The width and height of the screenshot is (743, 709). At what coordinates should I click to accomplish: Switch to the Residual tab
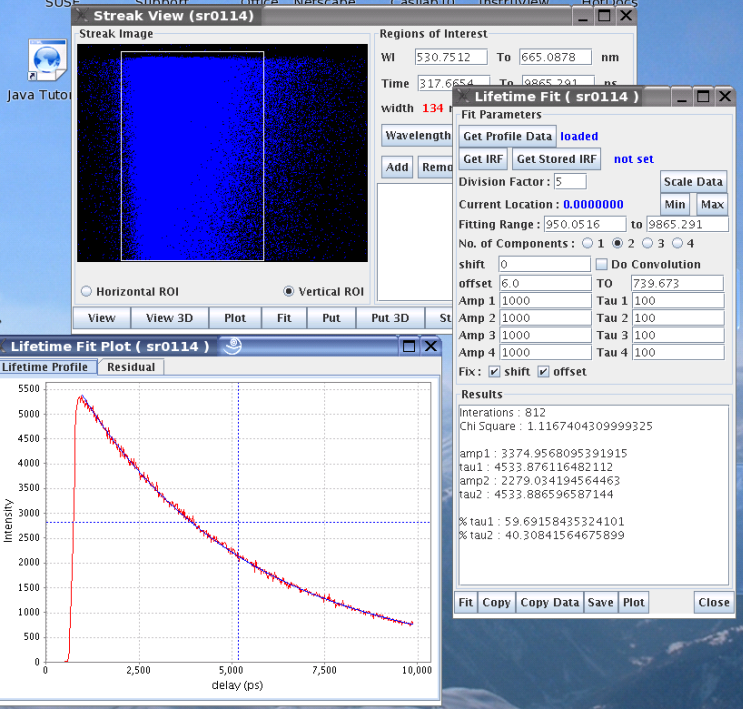point(131,367)
